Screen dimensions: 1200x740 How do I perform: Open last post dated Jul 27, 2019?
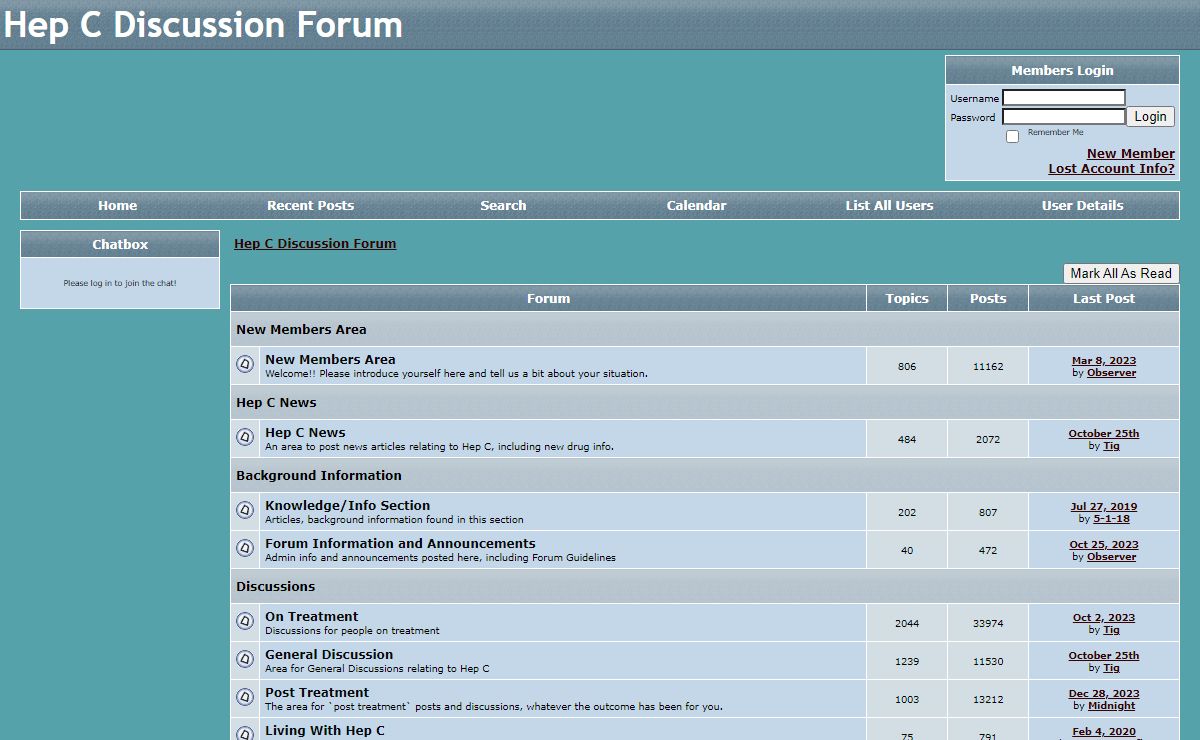tap(1104, 506)
